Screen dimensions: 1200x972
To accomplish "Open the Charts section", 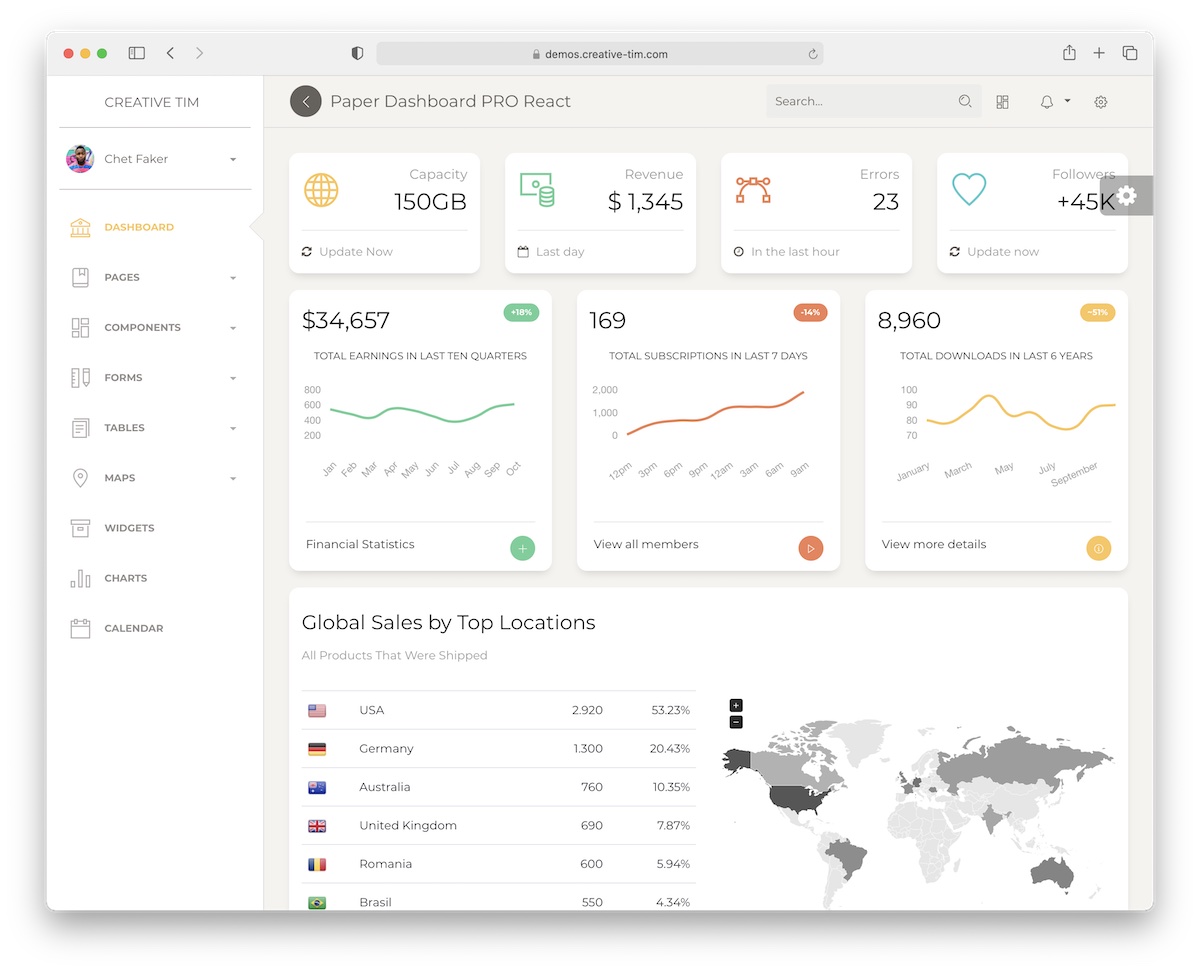I will point(125,578).
